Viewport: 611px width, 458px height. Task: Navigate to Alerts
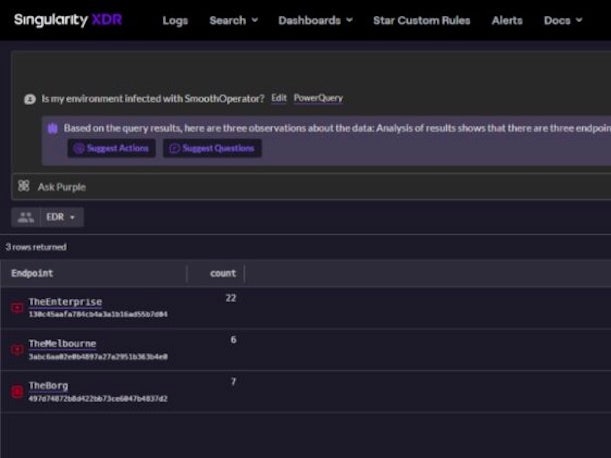507,20
